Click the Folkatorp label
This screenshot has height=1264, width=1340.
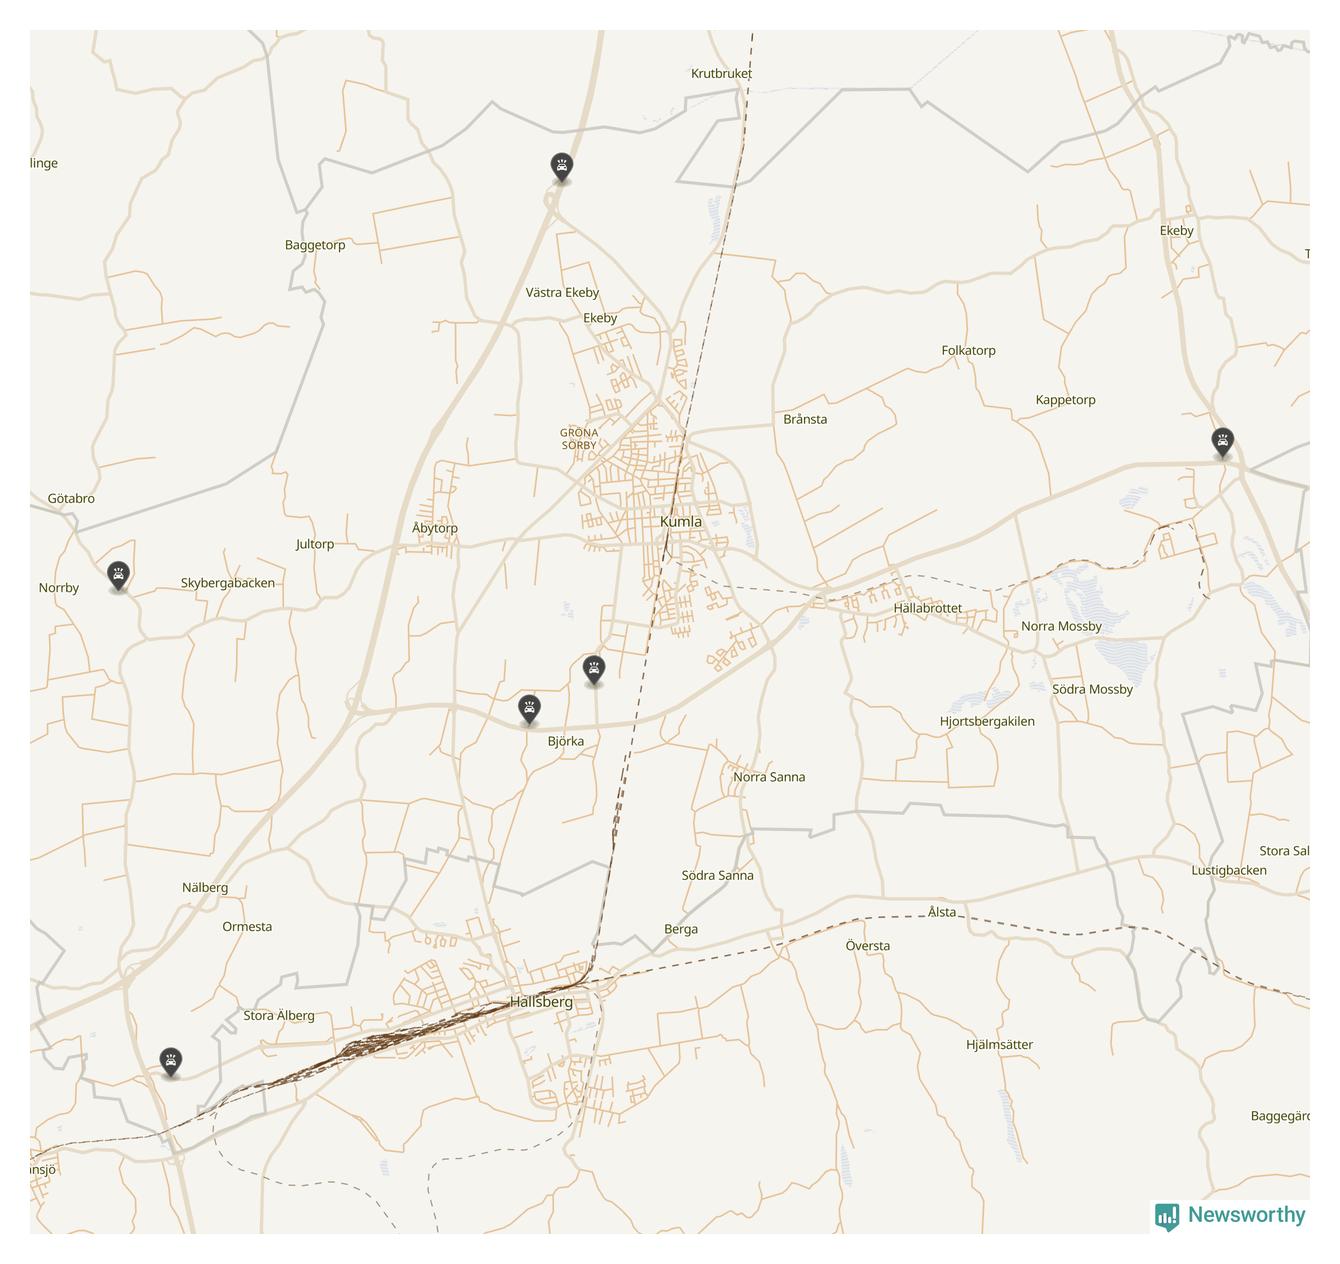(968, 350)
